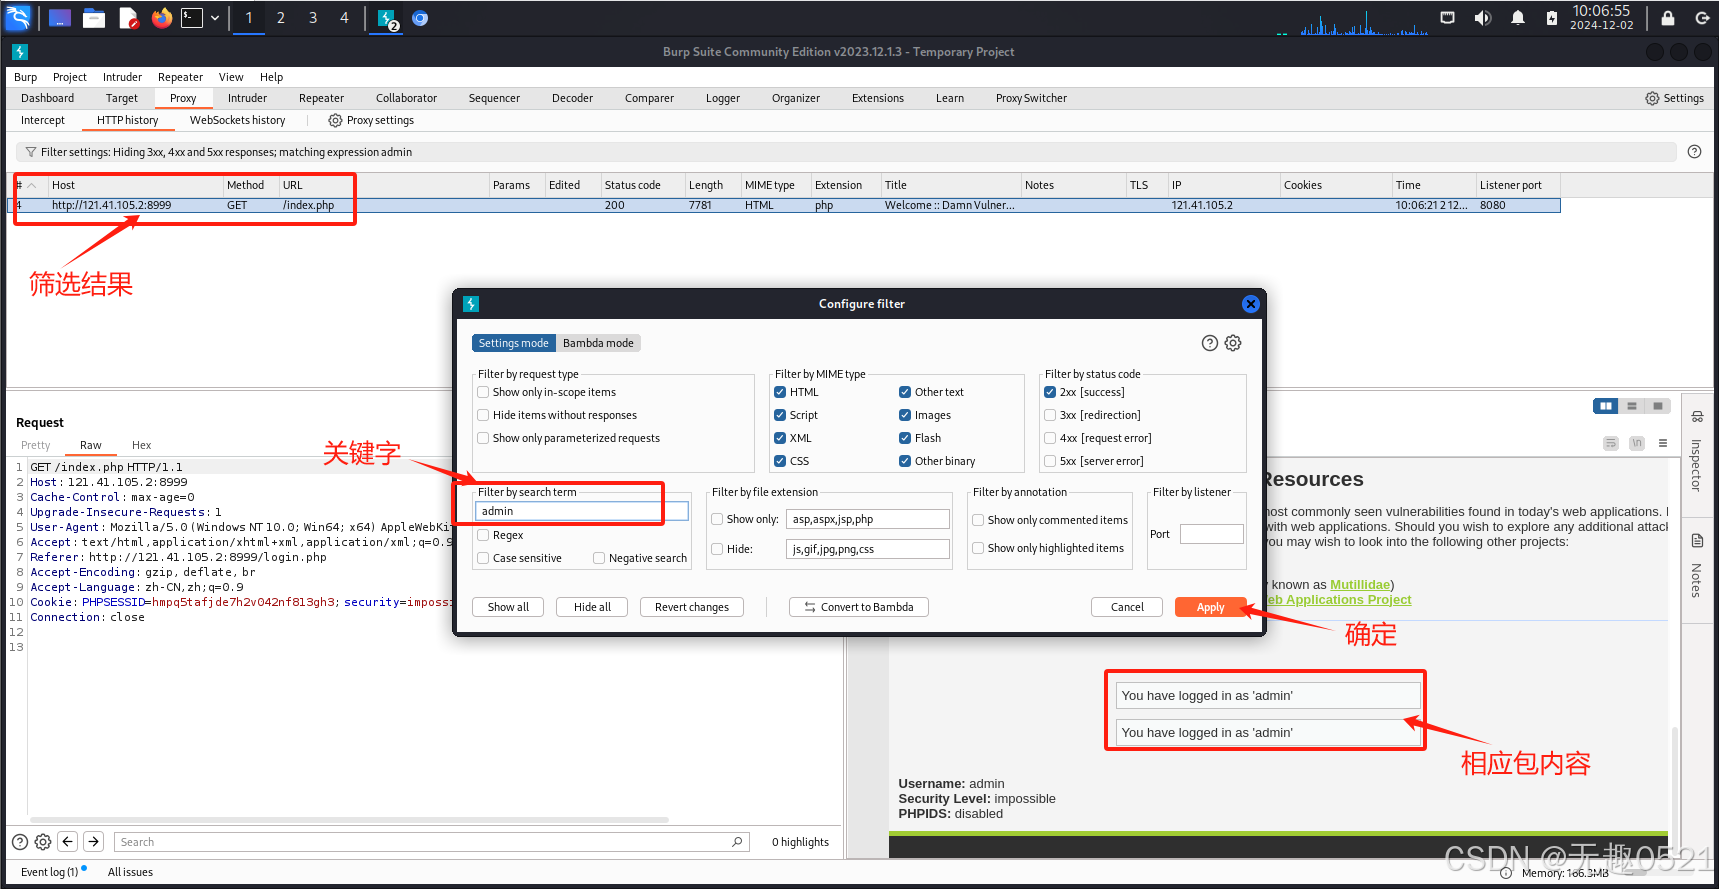Open the text editor launcher in the panel
The height and width of the screenshot is (889, 1719).
[x=128, y=18]
